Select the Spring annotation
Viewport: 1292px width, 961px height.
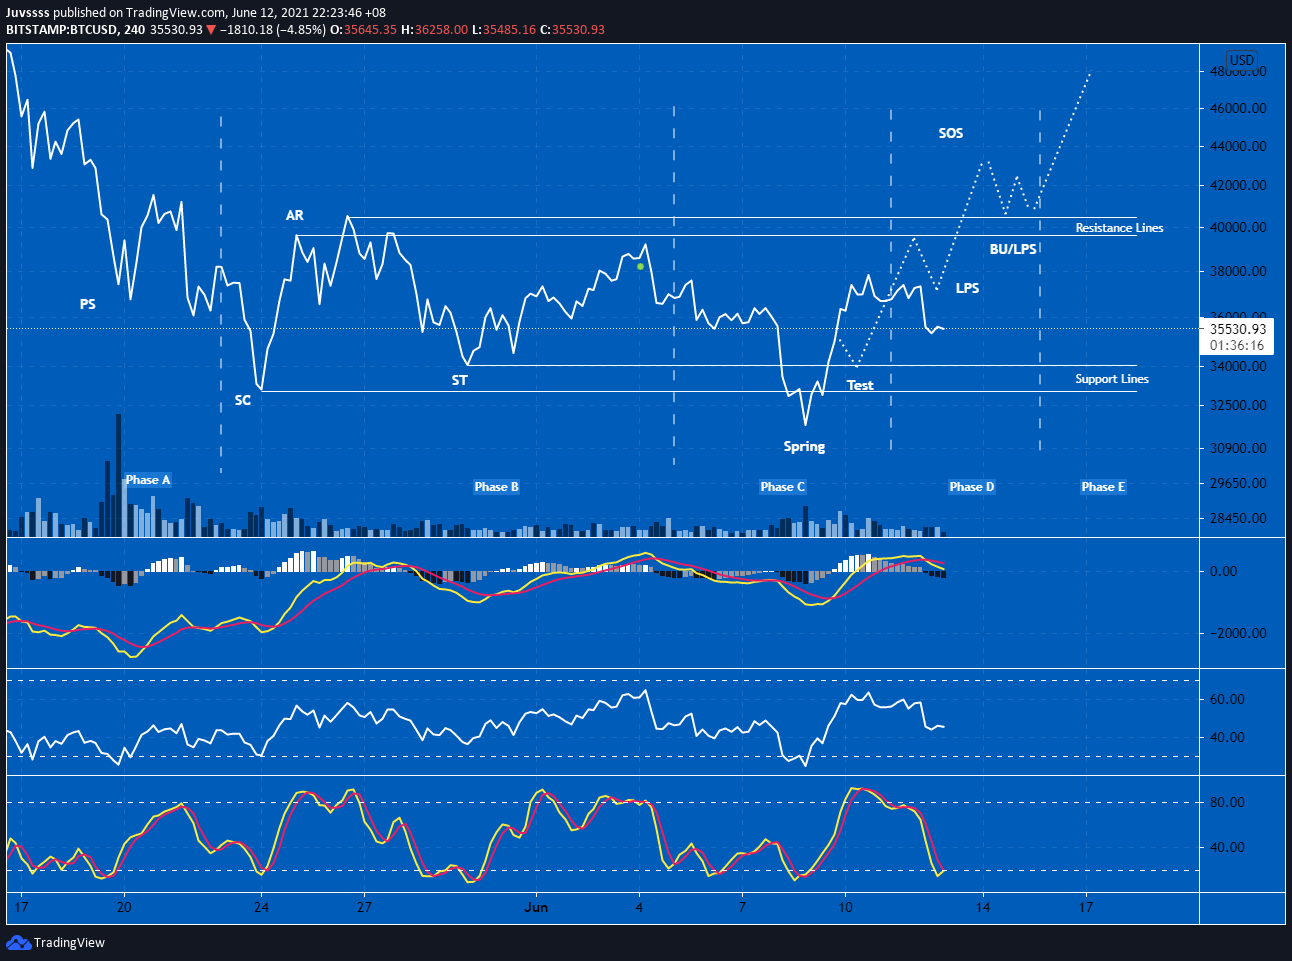(x=804, y=447)
